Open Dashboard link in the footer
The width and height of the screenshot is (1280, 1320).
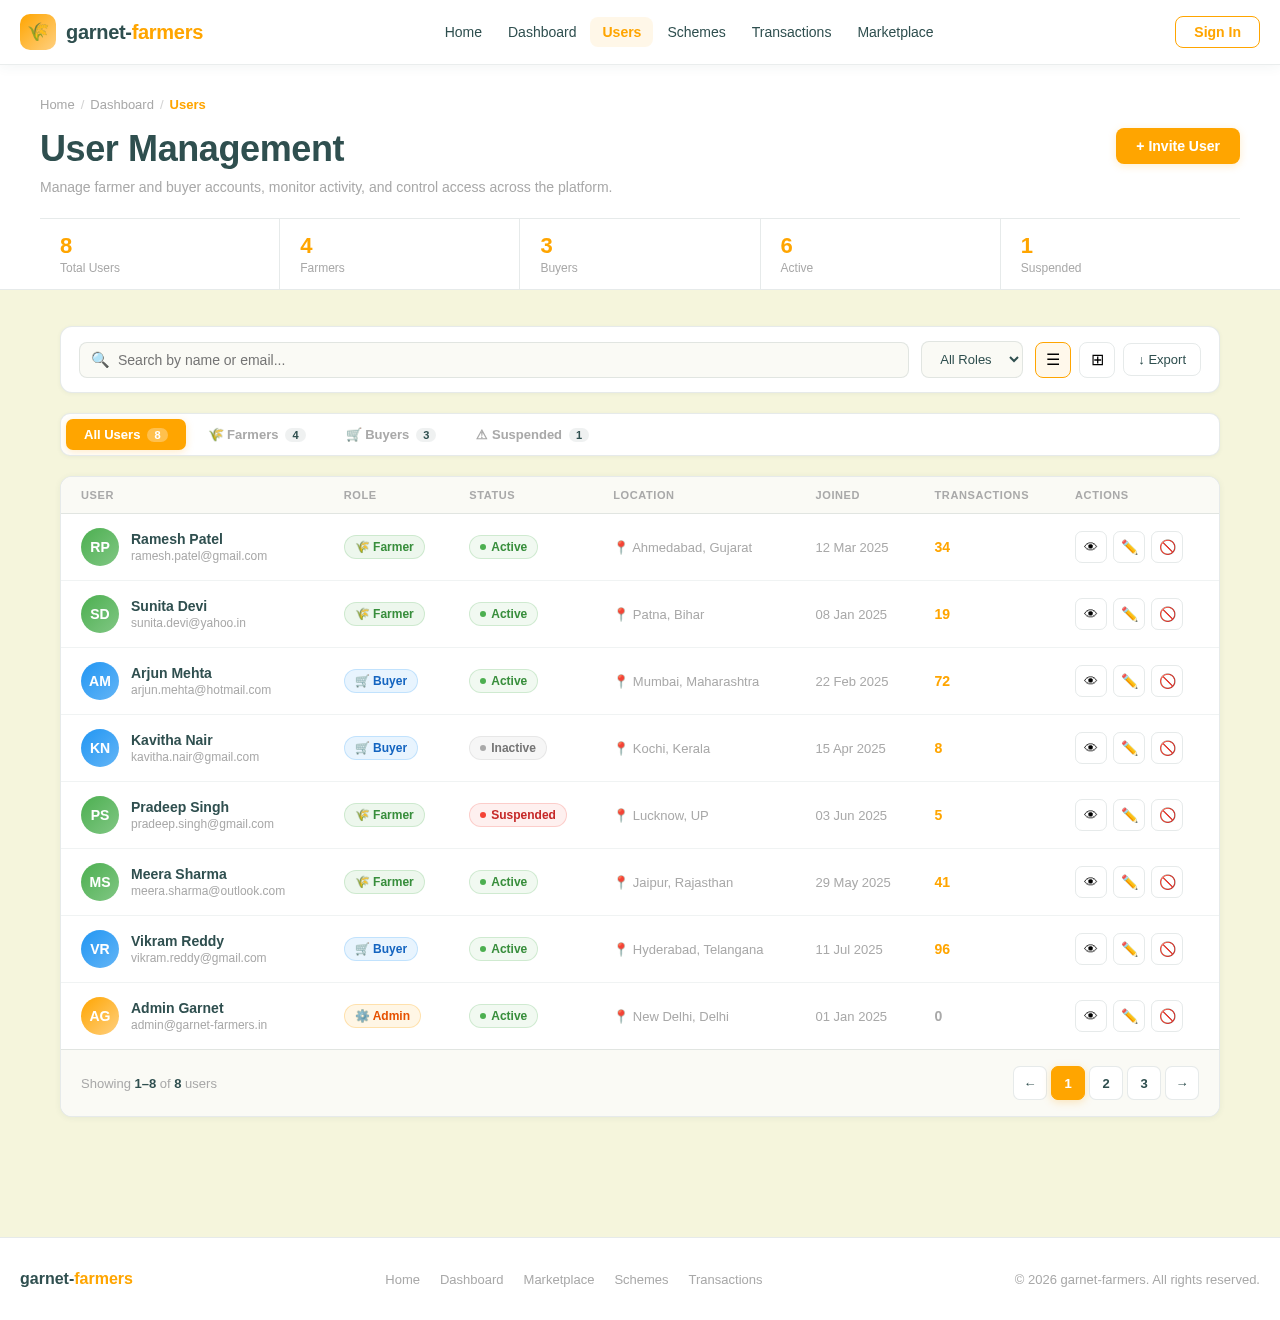[472, 1279]
